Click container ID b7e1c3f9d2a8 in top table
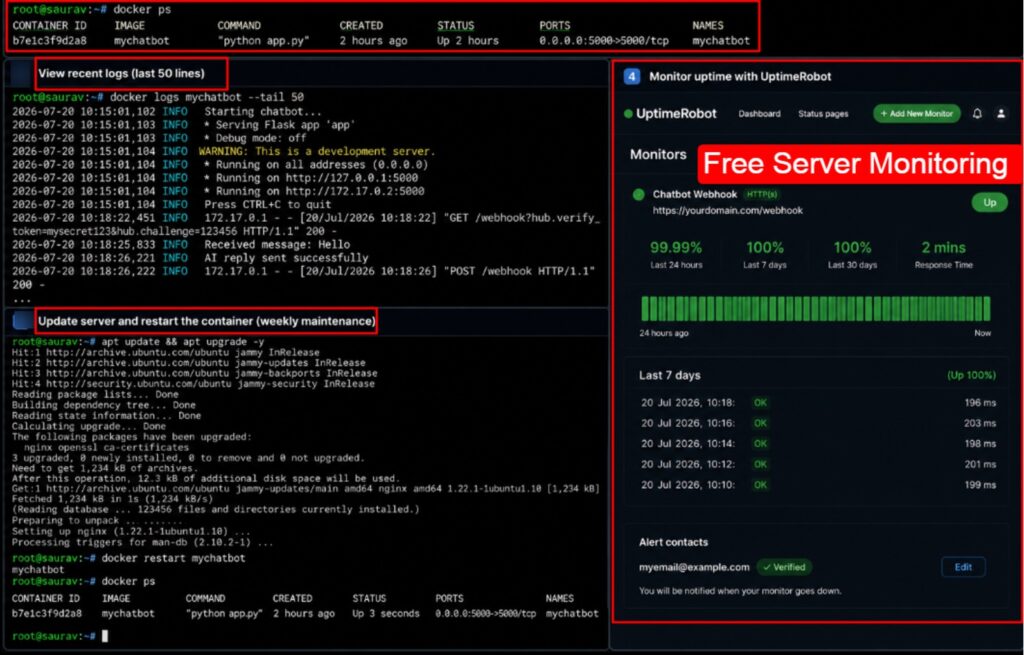Viewport: 1024px width, 655px height. click(49, 40)
